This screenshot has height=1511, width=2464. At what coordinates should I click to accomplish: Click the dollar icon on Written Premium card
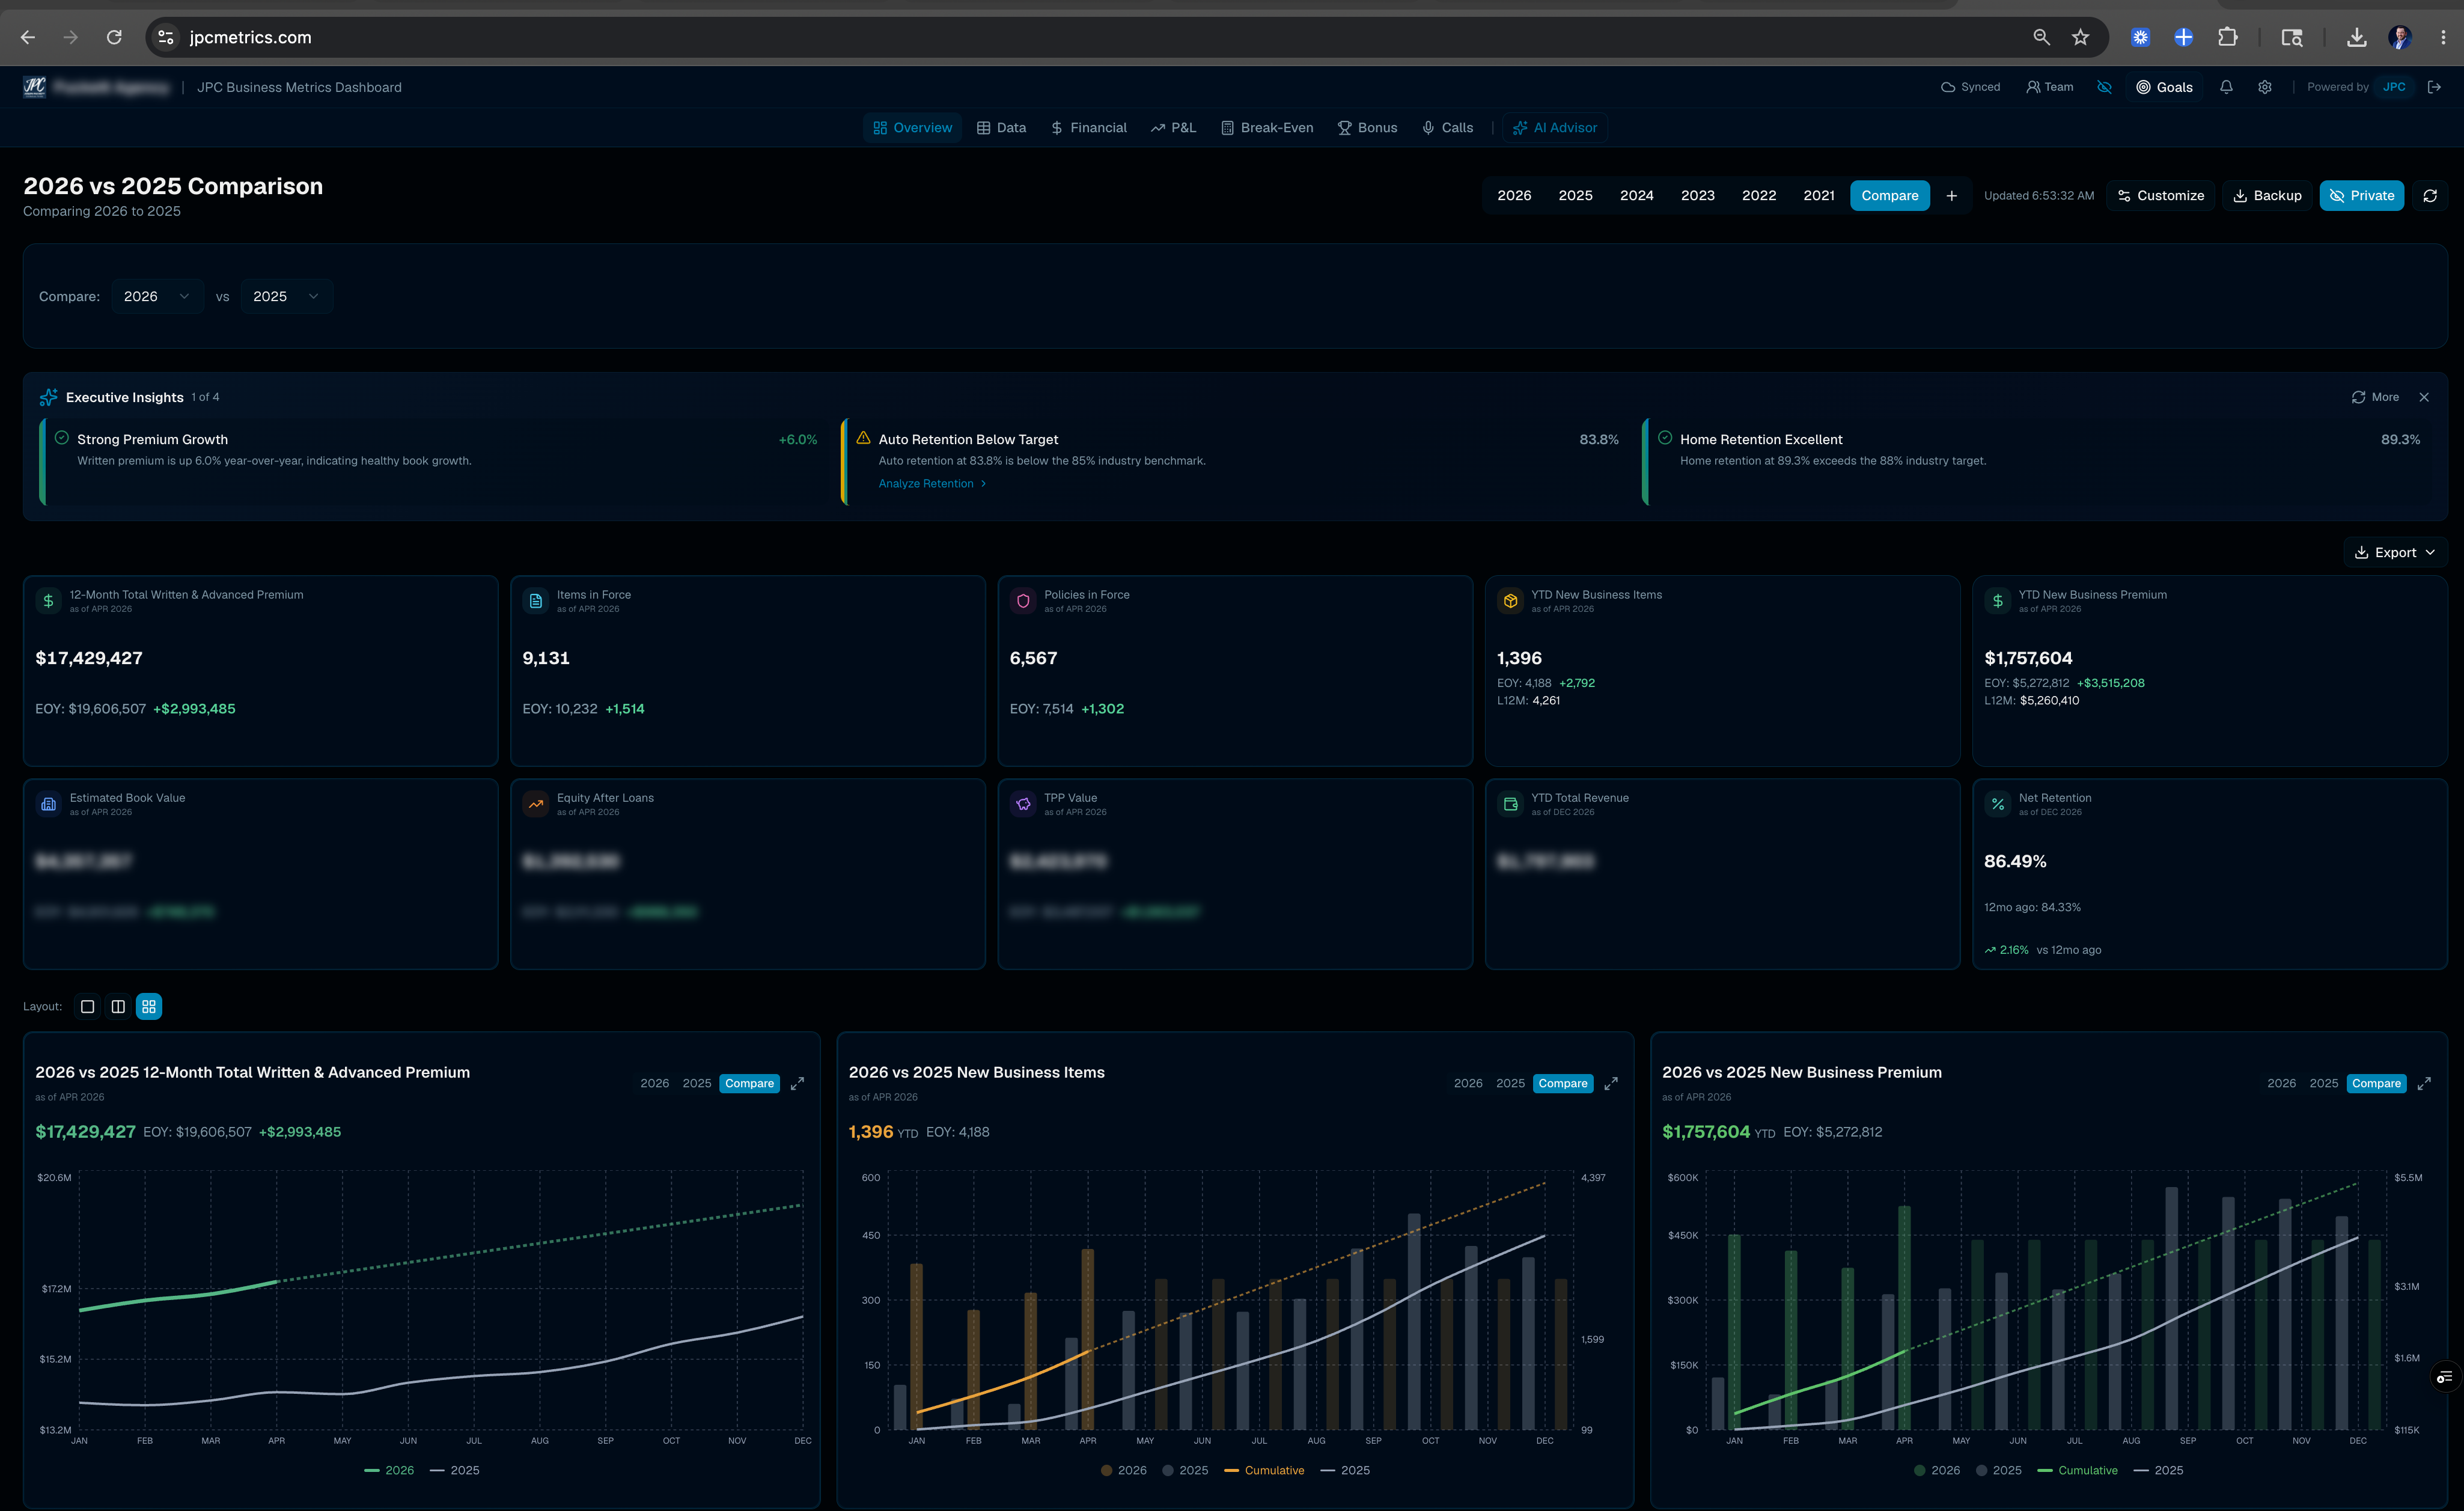48,601
